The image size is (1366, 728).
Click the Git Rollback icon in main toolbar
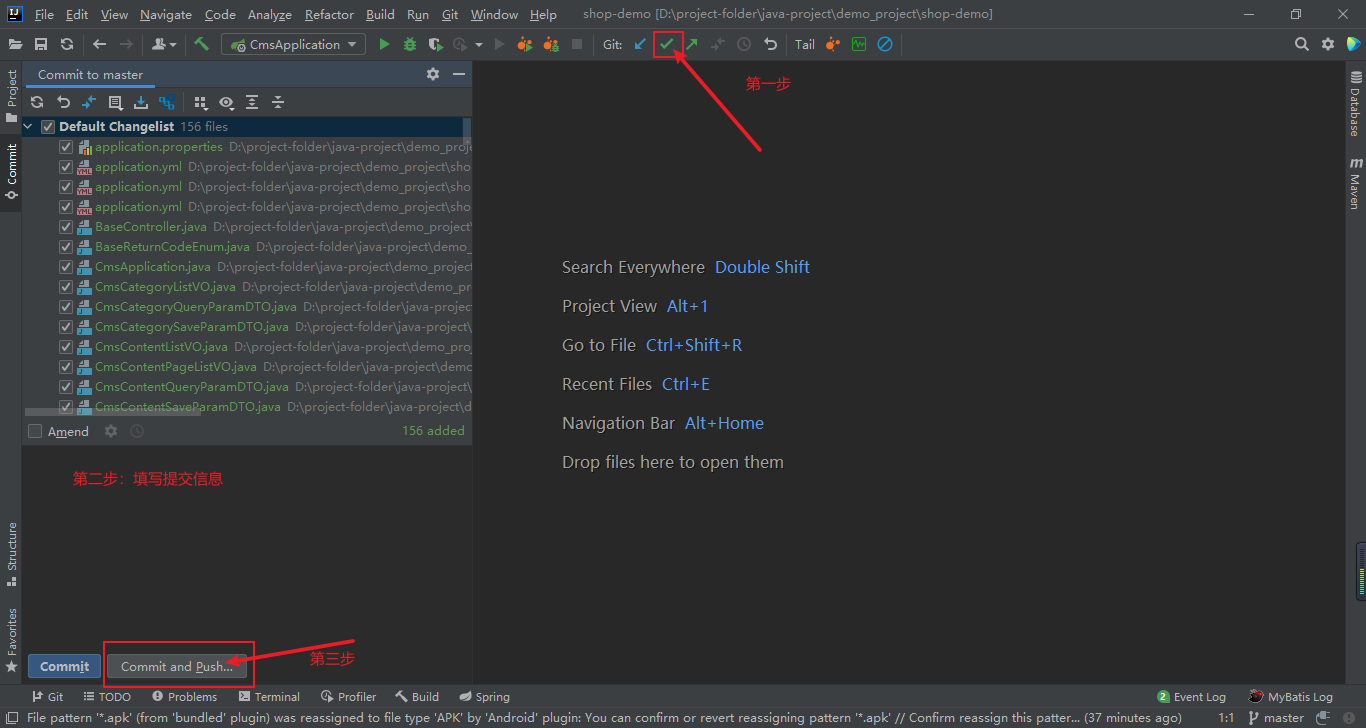click(x=770, y=44)
